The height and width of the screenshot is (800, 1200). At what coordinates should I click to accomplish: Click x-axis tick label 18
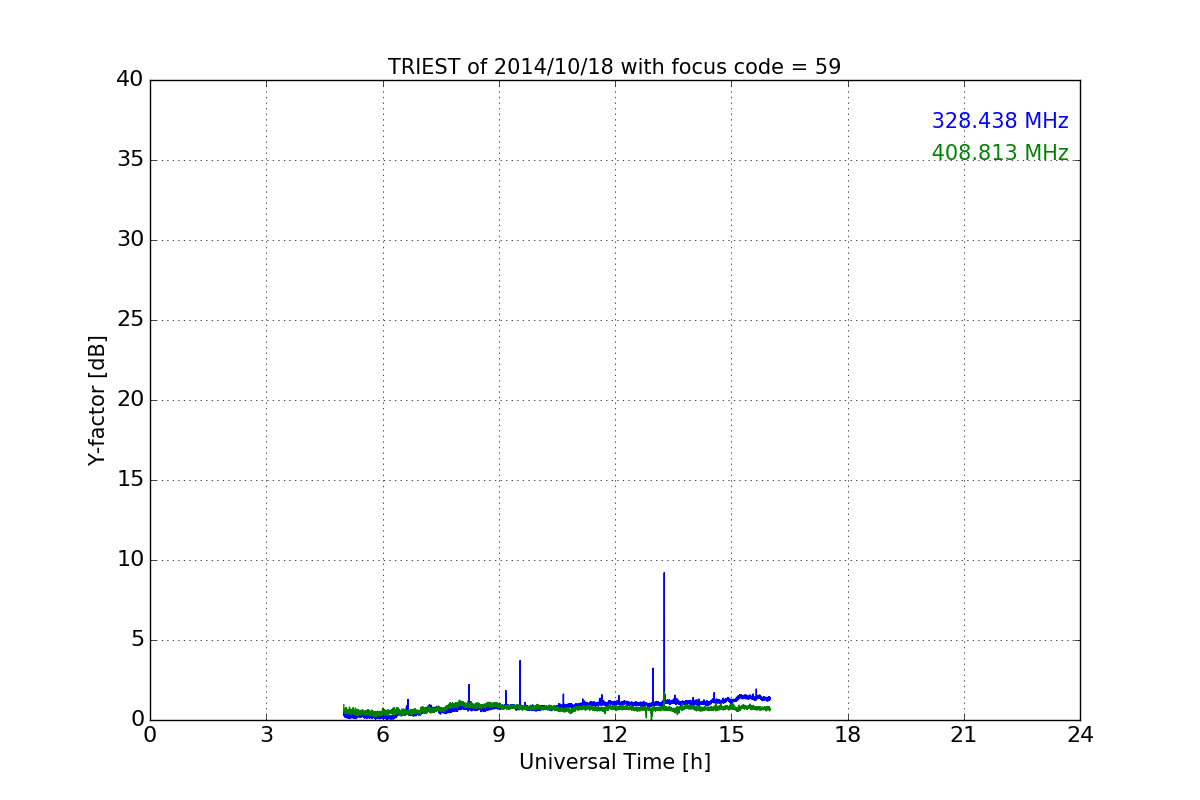[x=848, y=735]
